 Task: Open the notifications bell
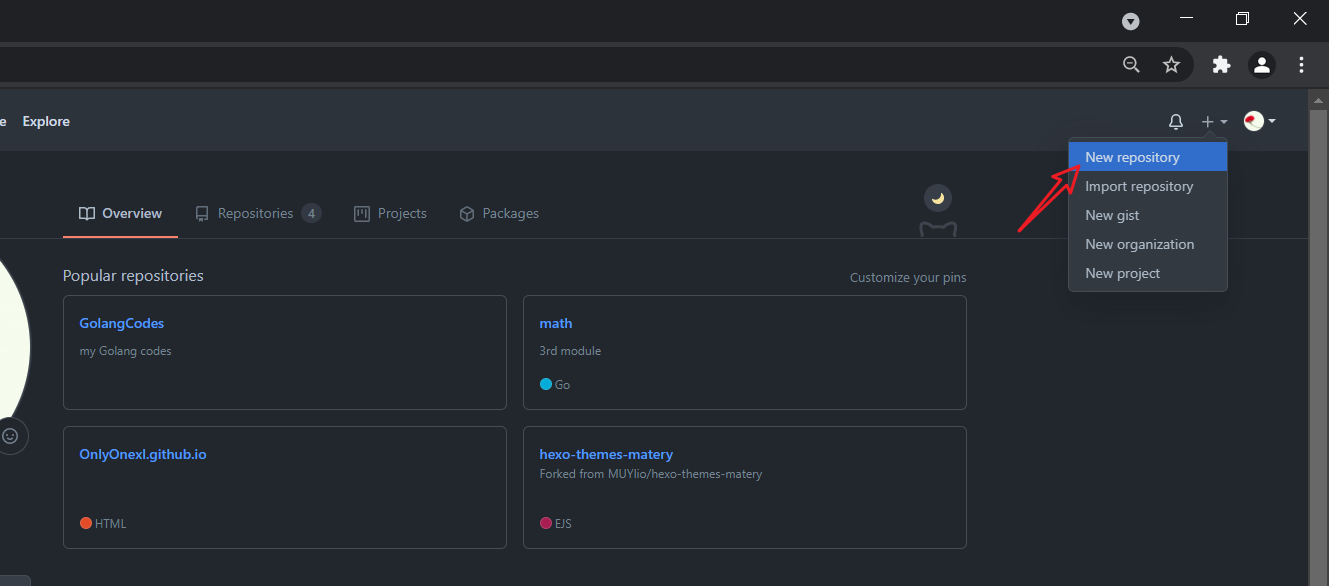1176,122
